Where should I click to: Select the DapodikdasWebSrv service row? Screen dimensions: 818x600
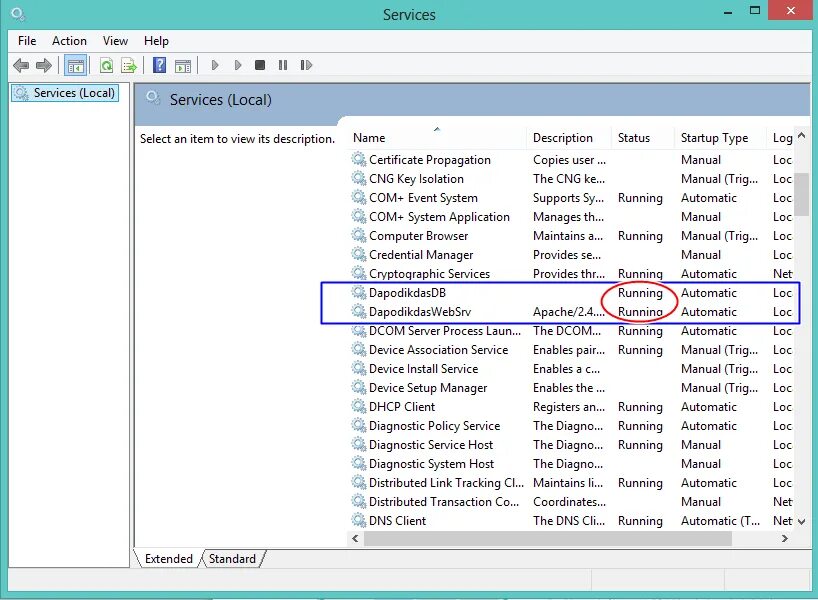pyautogui.click(x=571, y=311)
